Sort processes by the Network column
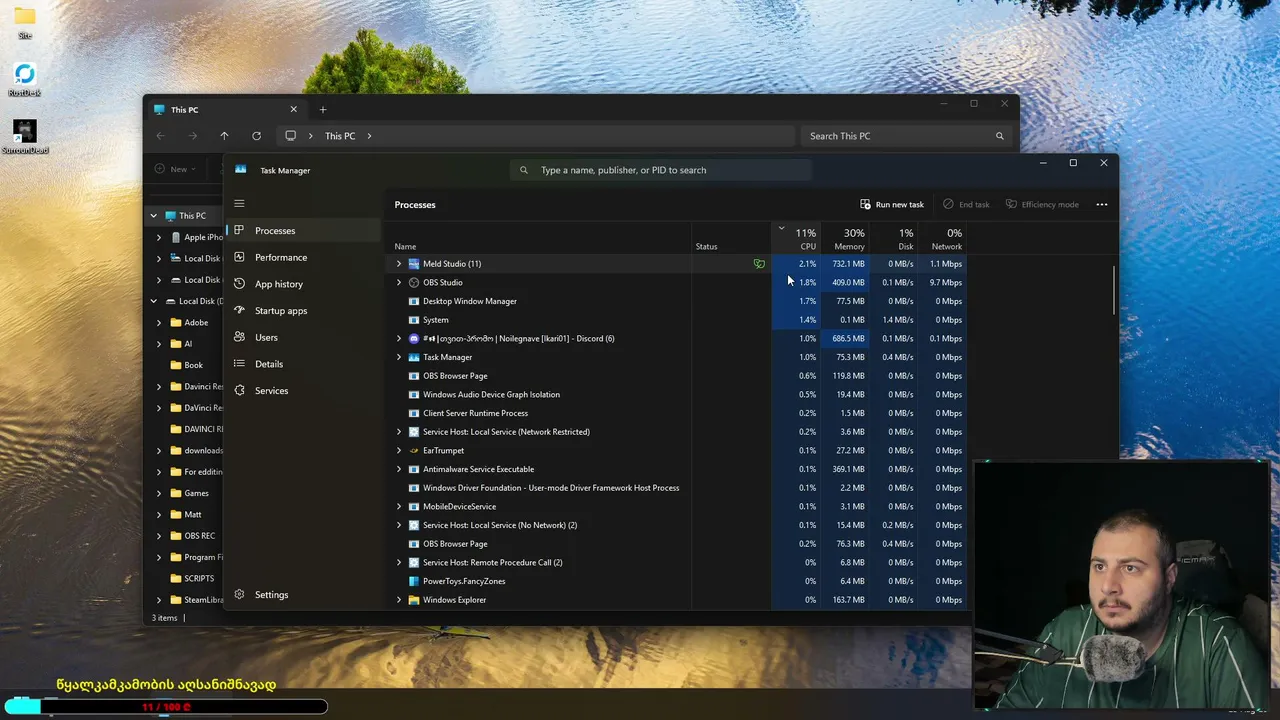The image size is (1280, 720). click(943, 238)
